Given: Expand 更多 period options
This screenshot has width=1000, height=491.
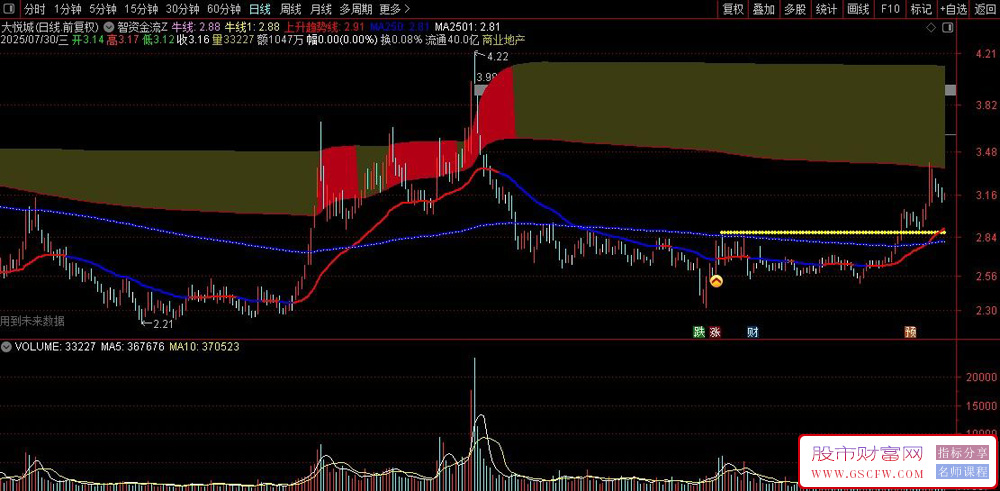Looking at the screenshot, I should click(x=393, y=9).
